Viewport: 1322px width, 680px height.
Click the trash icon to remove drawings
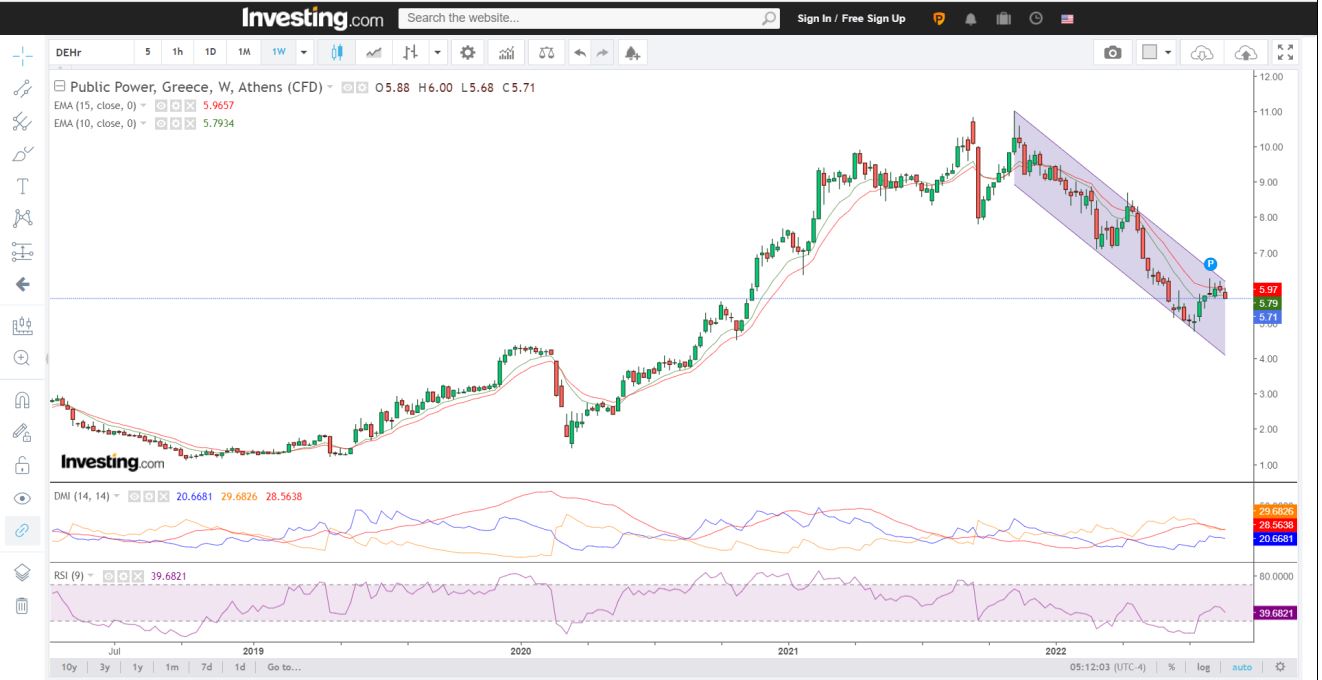click(x=22, y=605)
